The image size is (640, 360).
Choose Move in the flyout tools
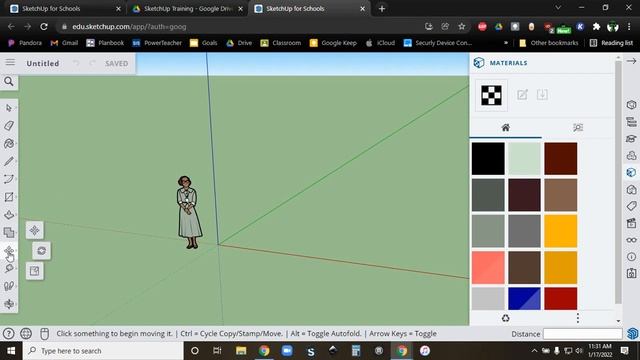[34, 231]
